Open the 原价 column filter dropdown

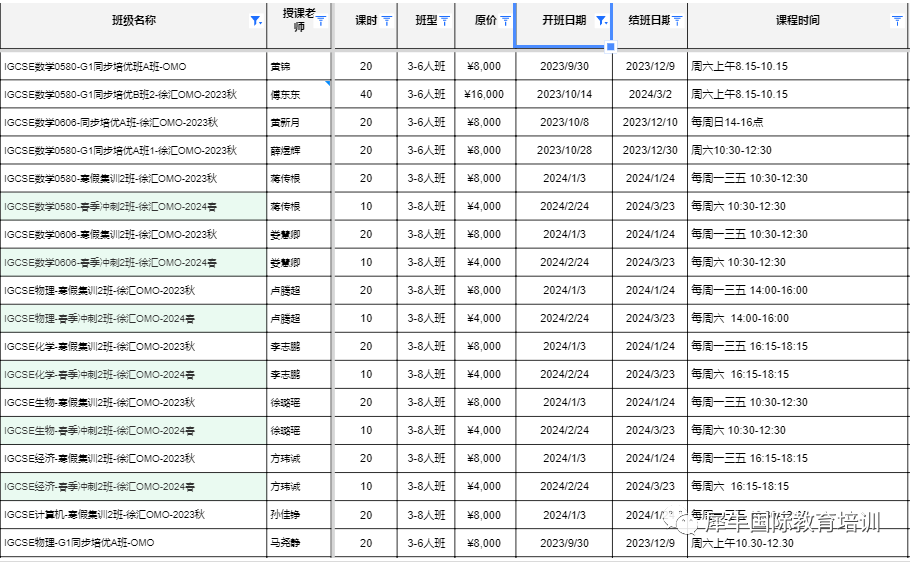[505, 21]
